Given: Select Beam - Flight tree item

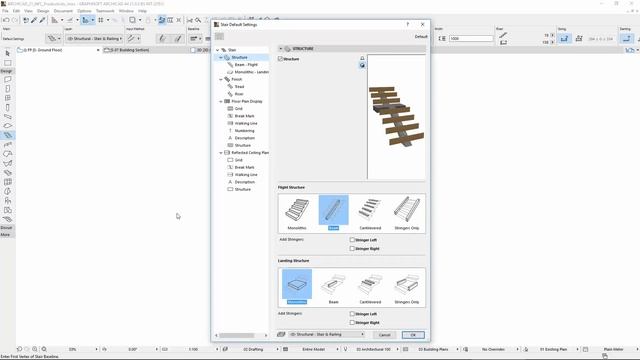Looking at the screenshot, I should tap(246, 64).
